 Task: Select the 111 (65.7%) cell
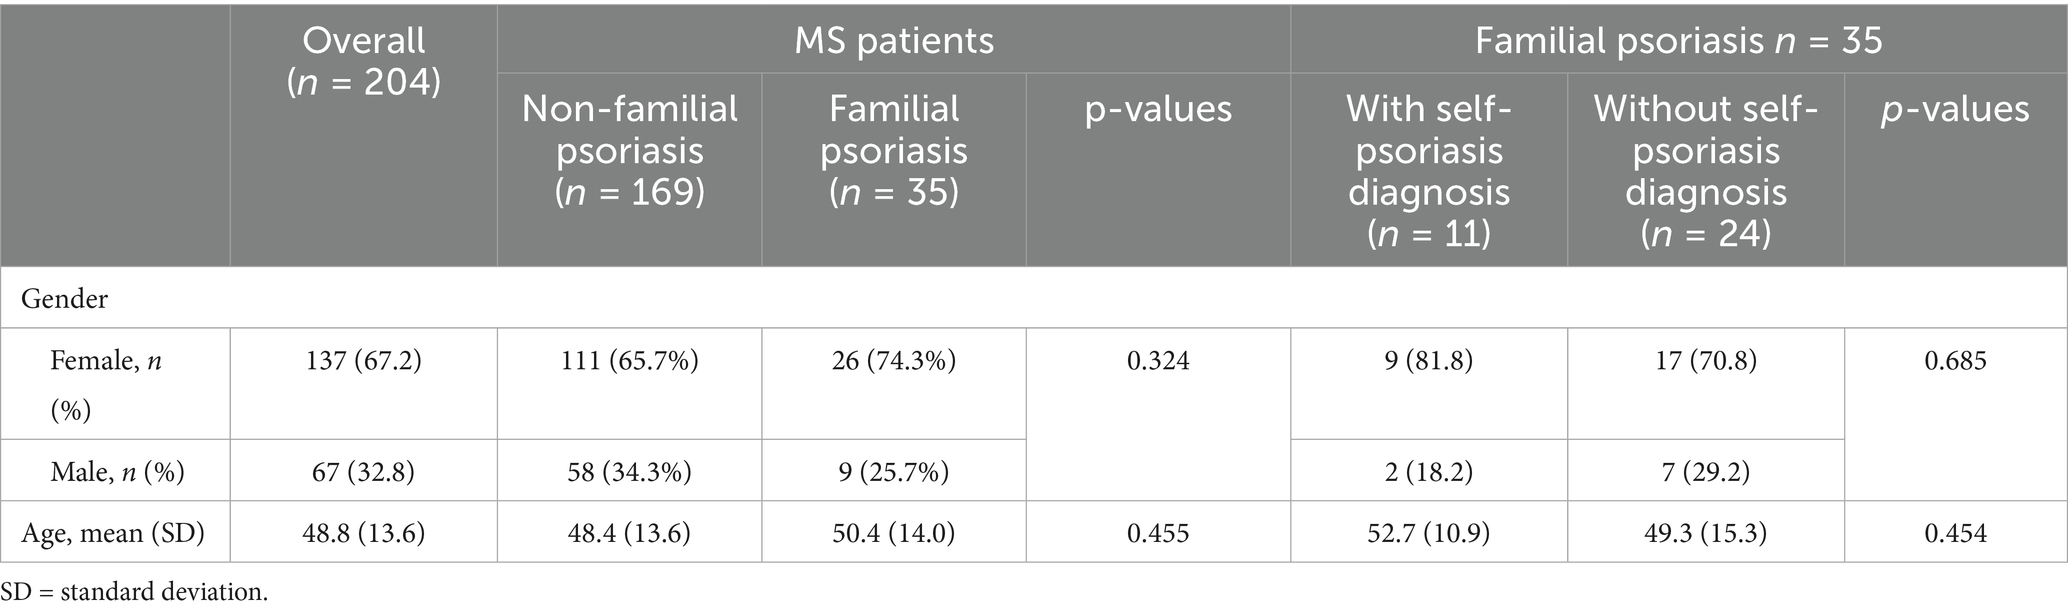pos(629,360)
